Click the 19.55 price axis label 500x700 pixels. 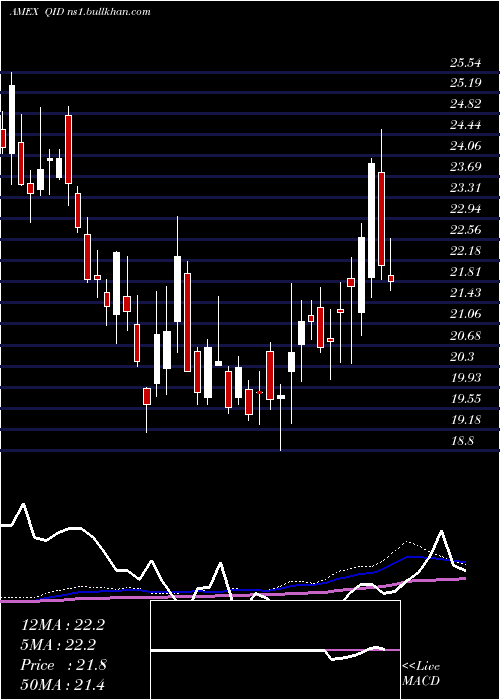[466, 398]
